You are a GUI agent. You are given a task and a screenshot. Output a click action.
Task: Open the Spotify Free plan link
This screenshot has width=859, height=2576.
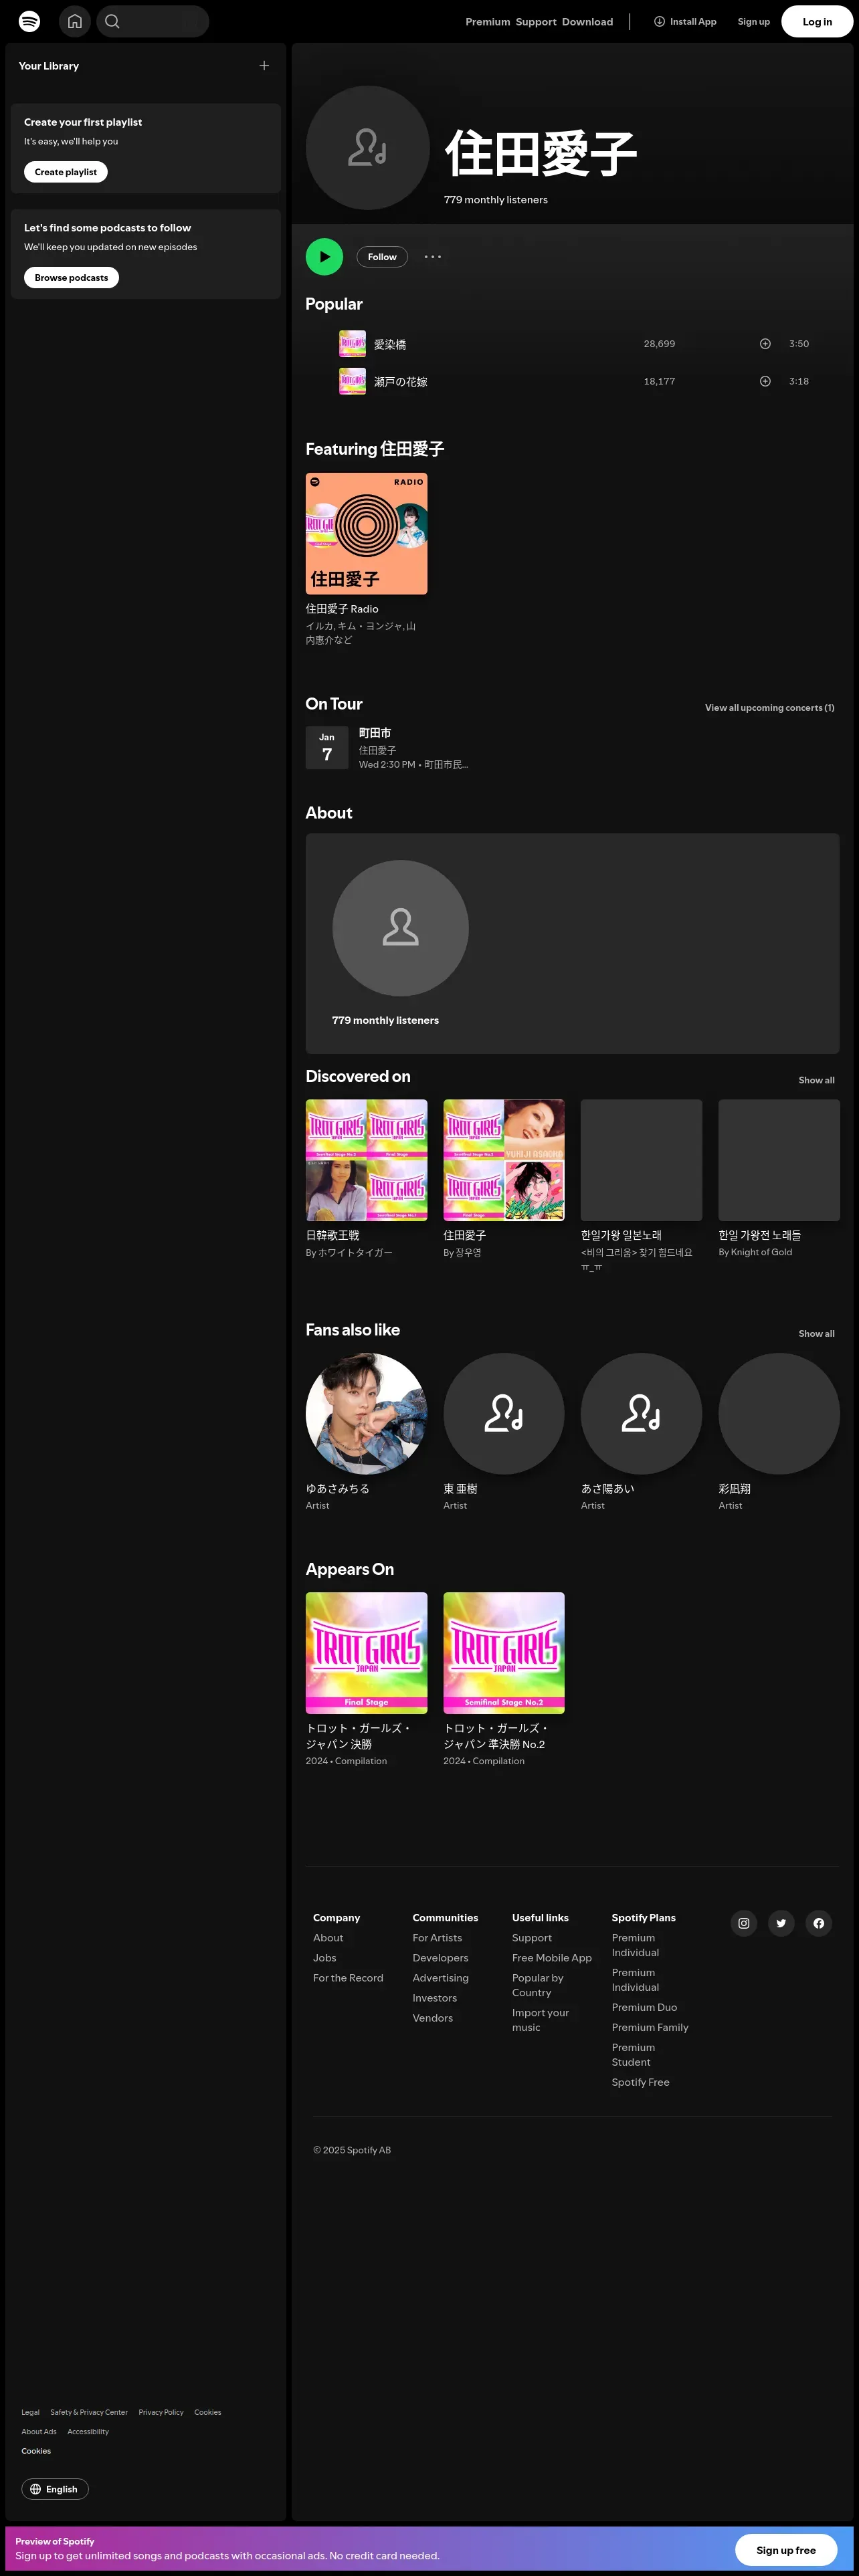pos(641,2082)
